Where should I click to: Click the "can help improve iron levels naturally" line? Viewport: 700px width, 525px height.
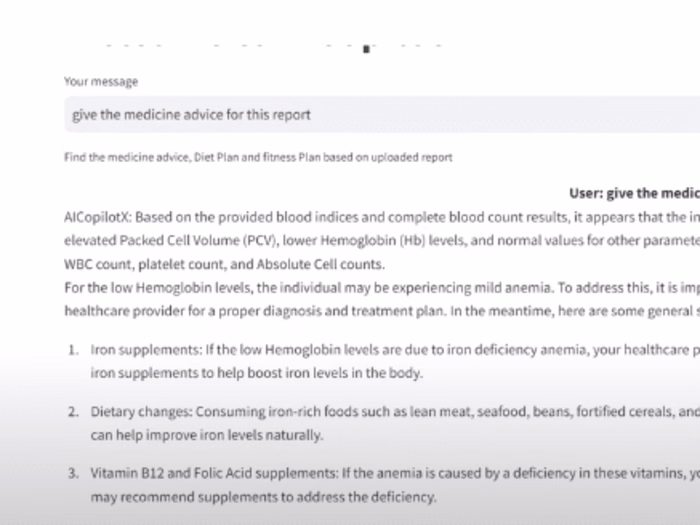[207, 435]
